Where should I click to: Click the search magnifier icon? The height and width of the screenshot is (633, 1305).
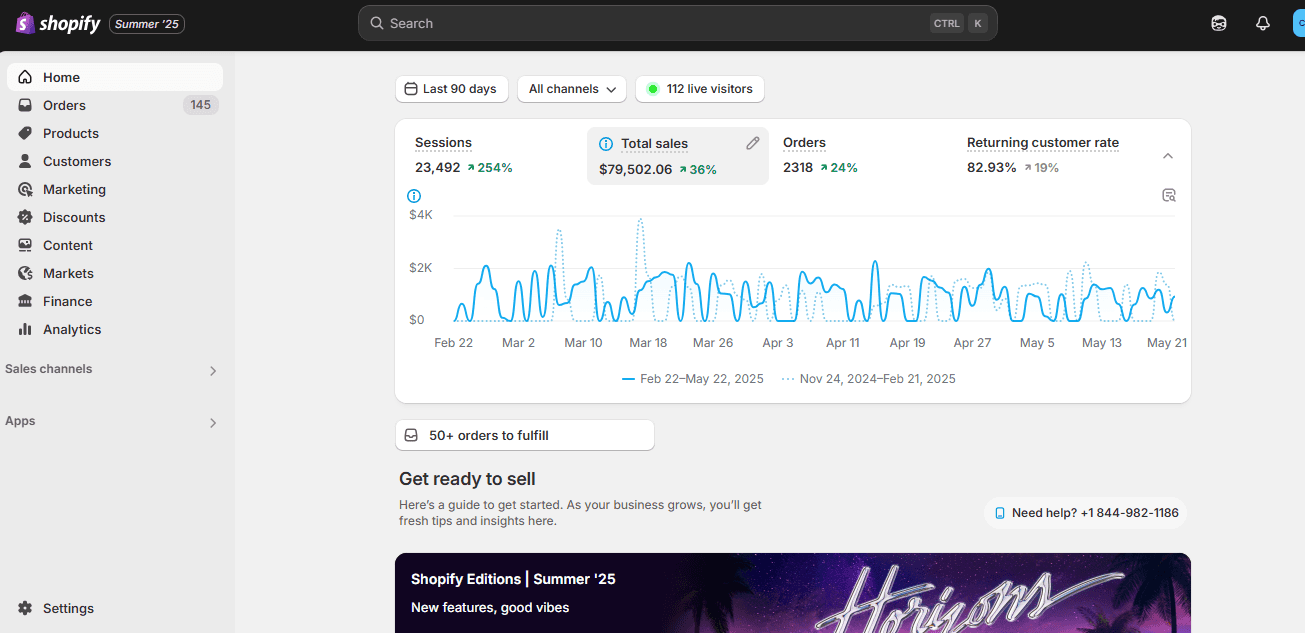click(377, 23)
